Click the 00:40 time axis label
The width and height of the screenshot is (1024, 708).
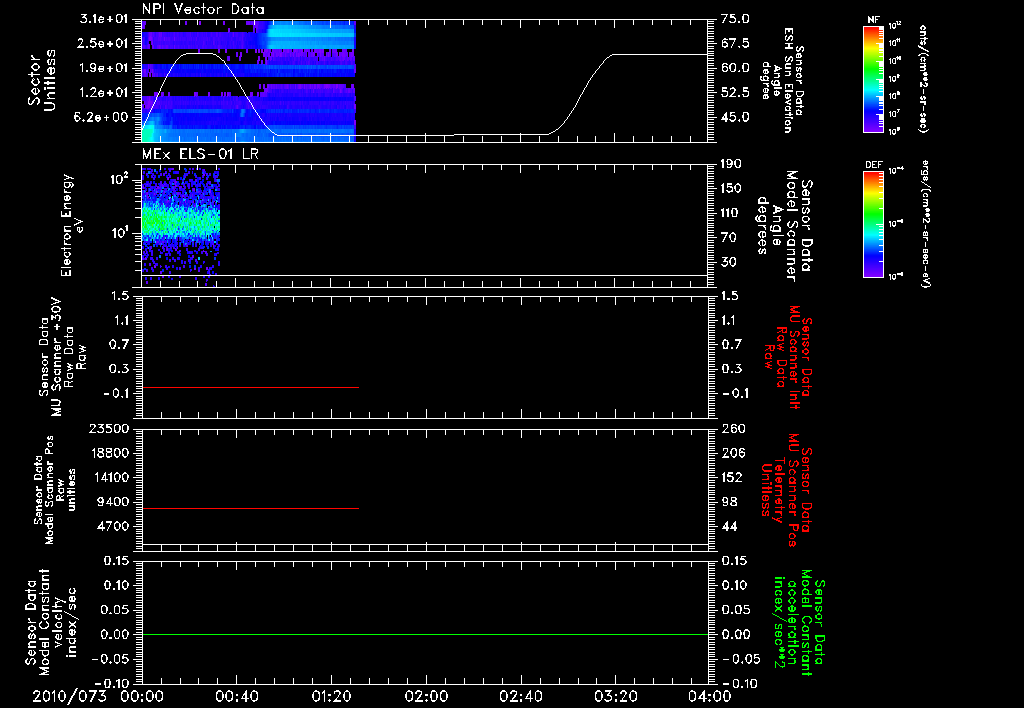tap(237, 696)
